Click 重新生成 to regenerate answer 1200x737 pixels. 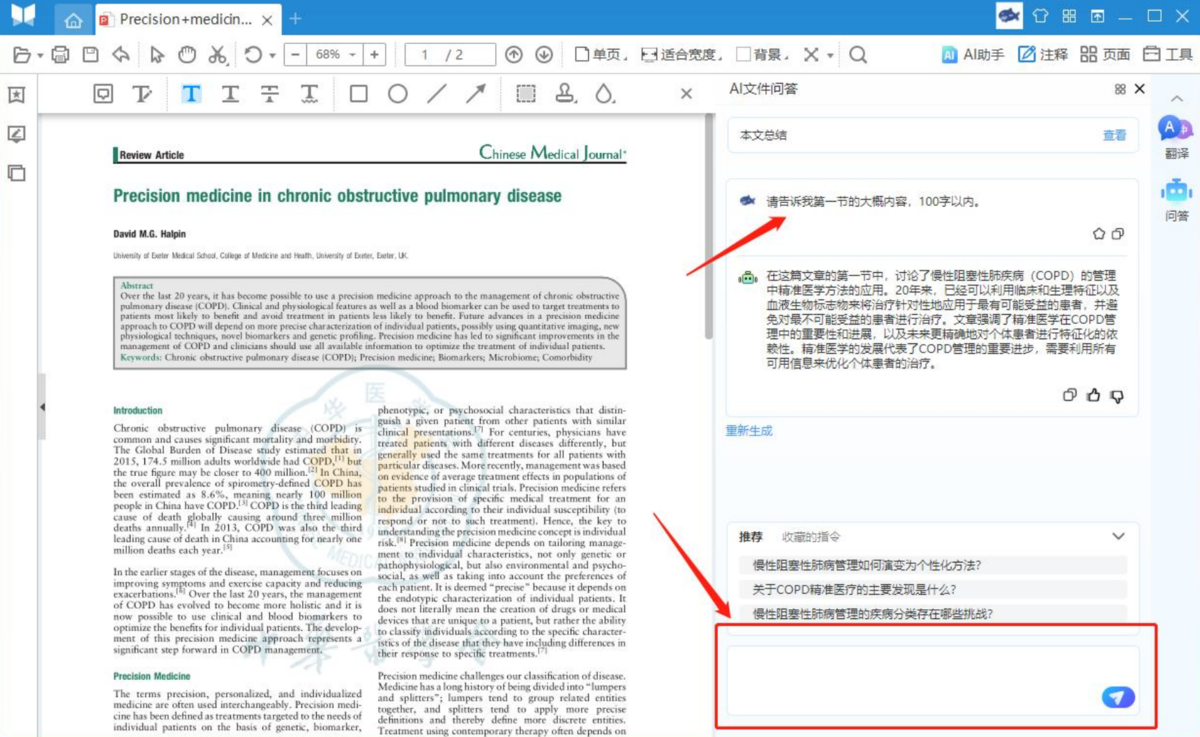pos(749,431)
